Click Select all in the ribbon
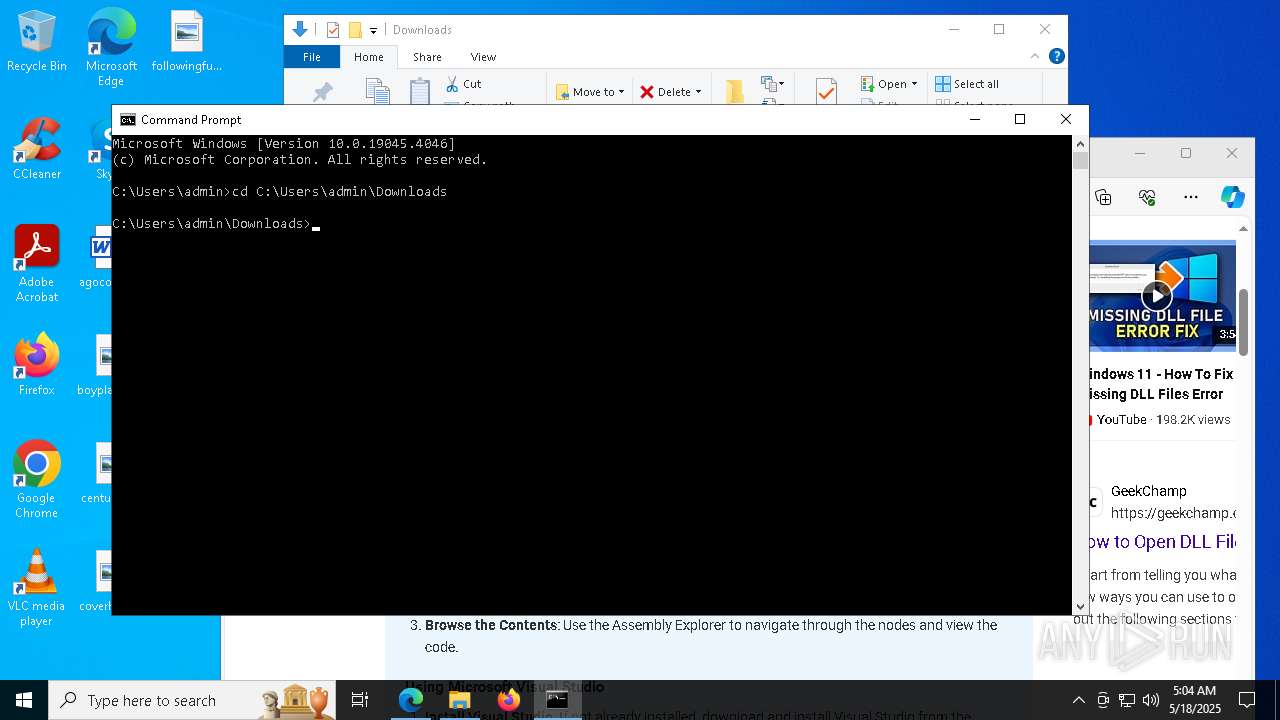This screenshot has width=1280, height=720. 967,84
